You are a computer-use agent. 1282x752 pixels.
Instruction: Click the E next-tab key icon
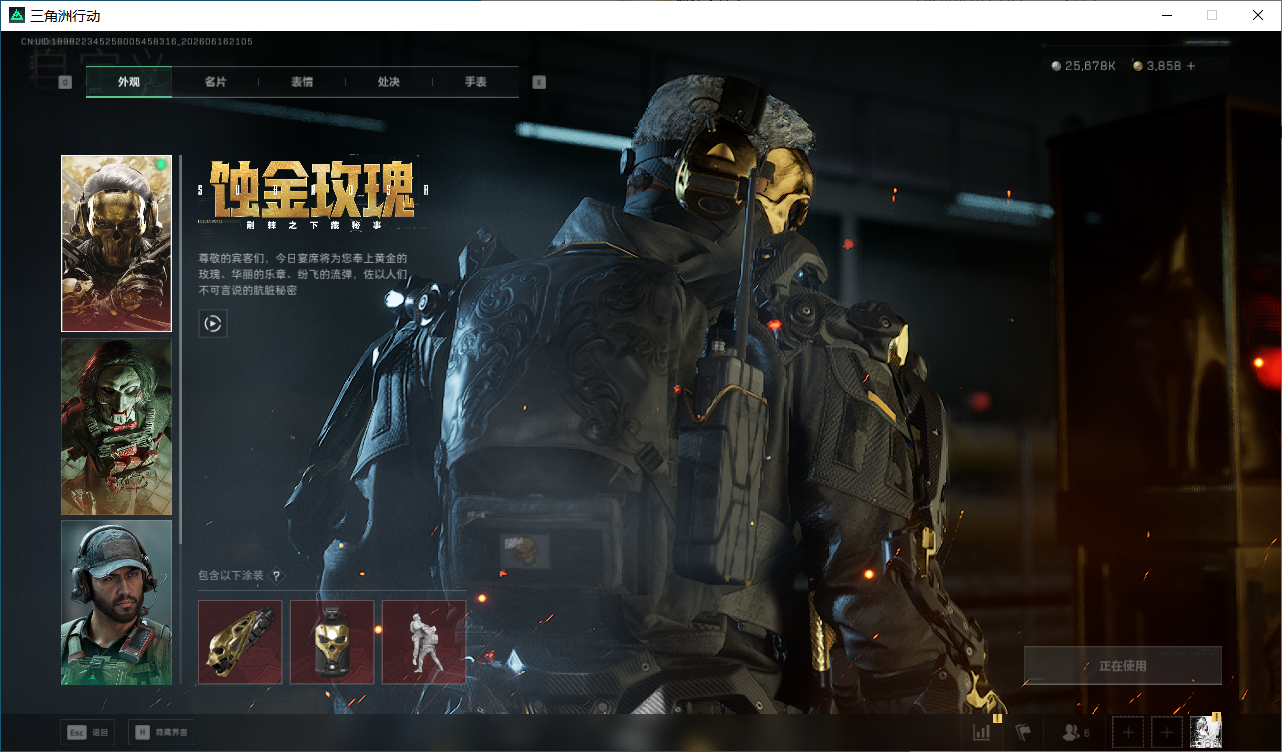coord(539,82)
